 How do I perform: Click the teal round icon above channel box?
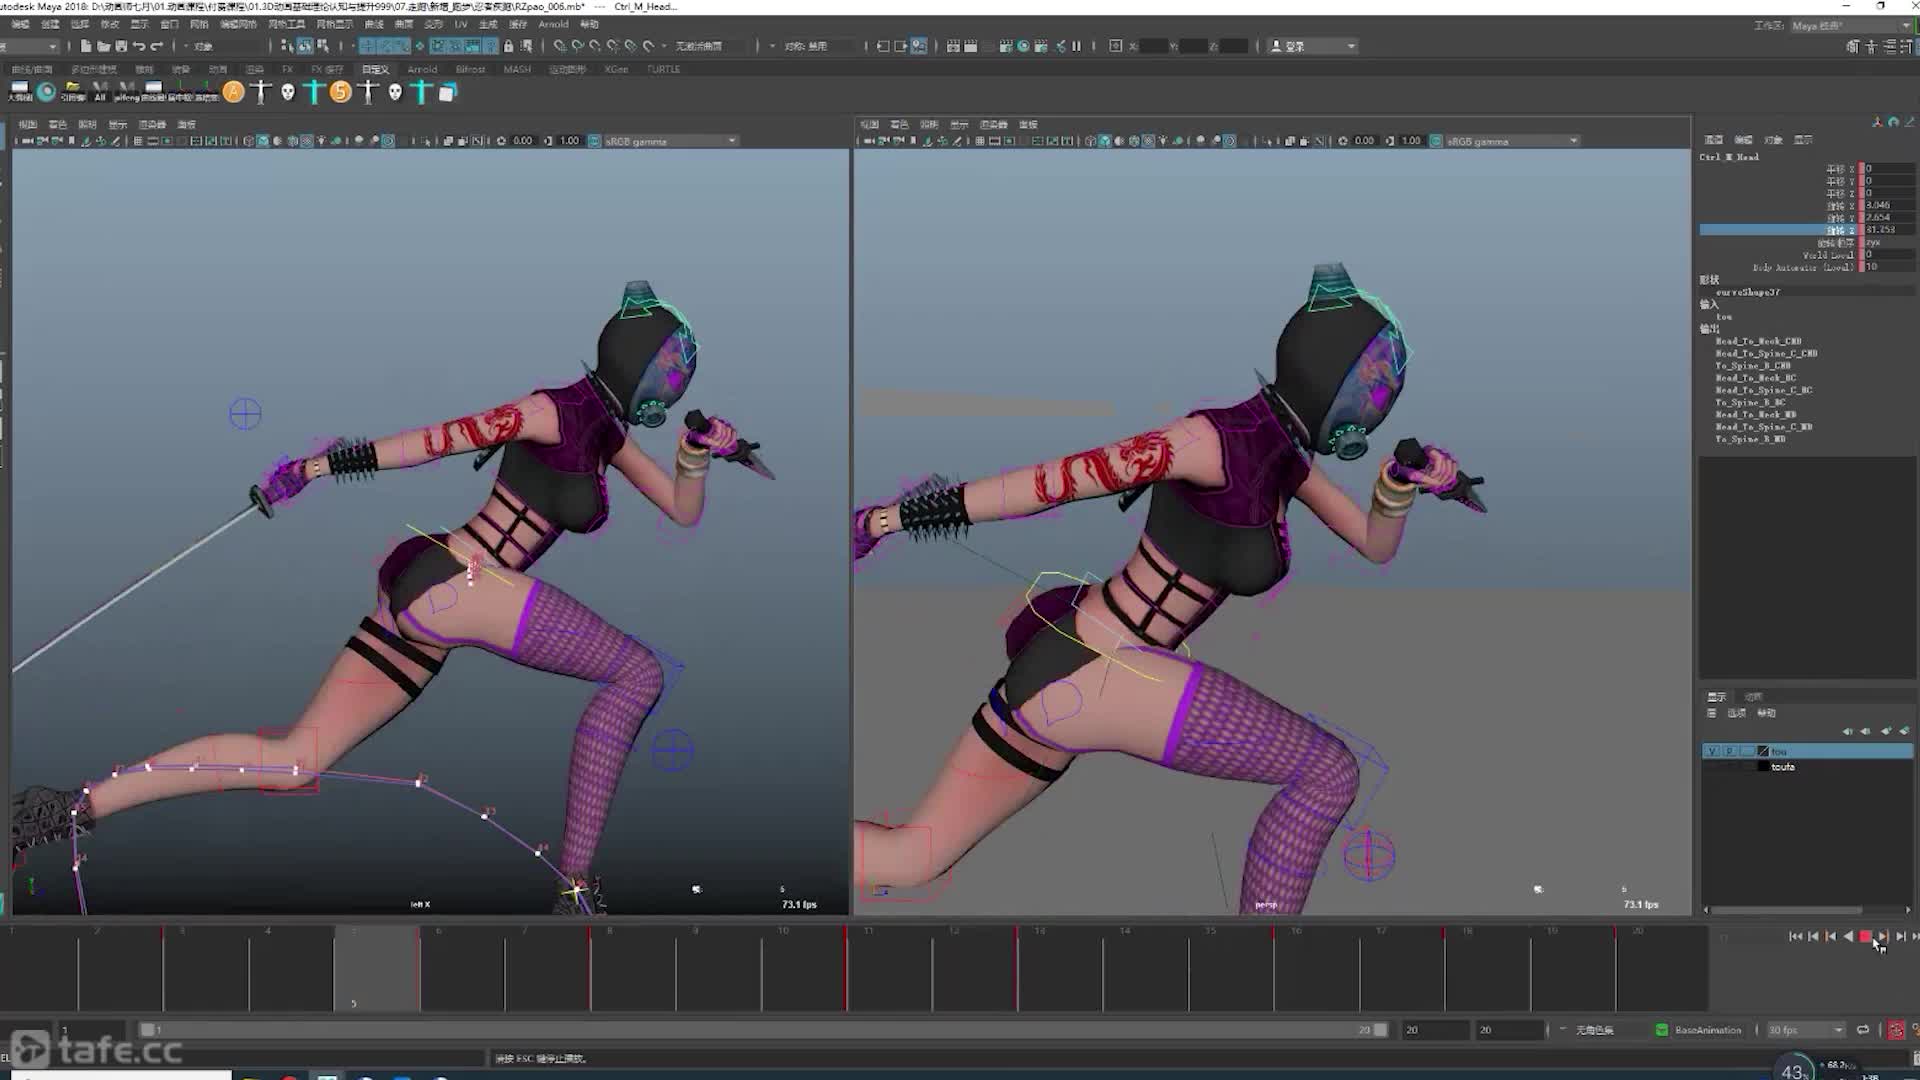(1893, 122)
